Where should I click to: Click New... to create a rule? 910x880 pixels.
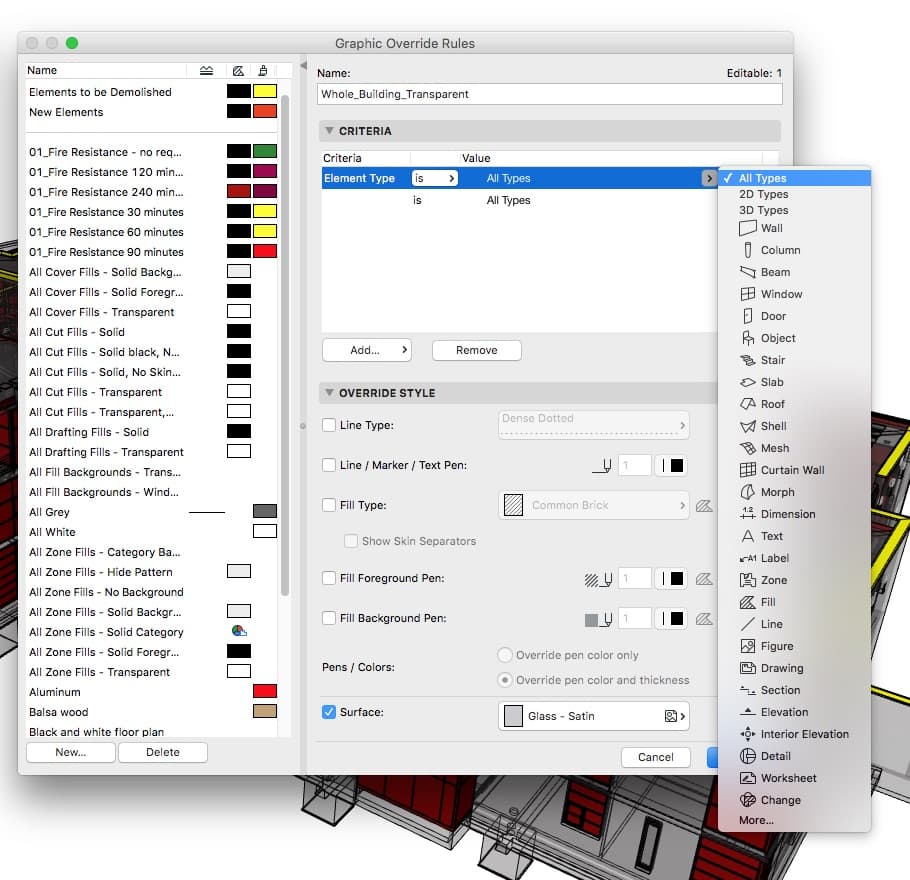(x=71, y=752)
